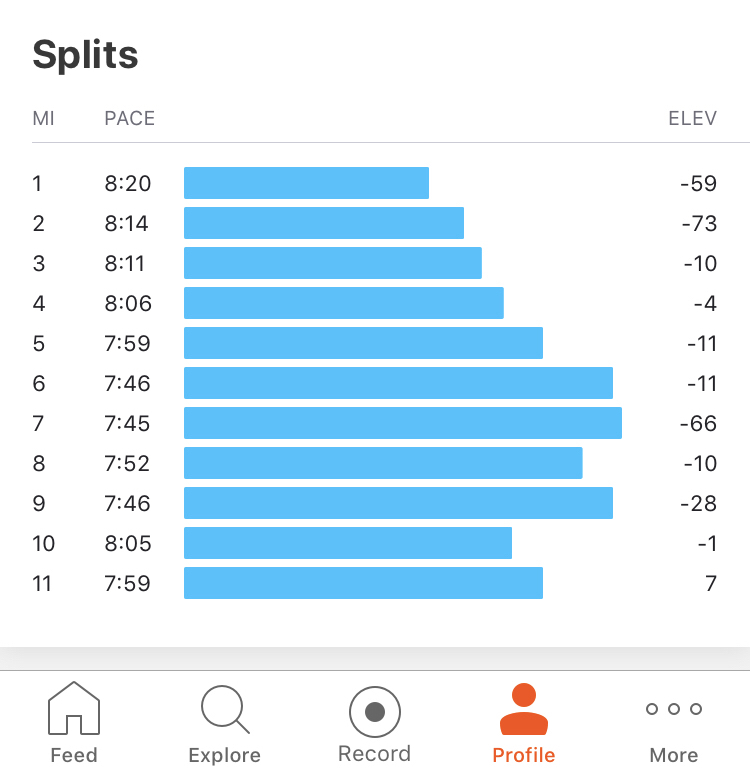Click the 7:45 pace value
The image size is (750, 769).
click(127, 423)
